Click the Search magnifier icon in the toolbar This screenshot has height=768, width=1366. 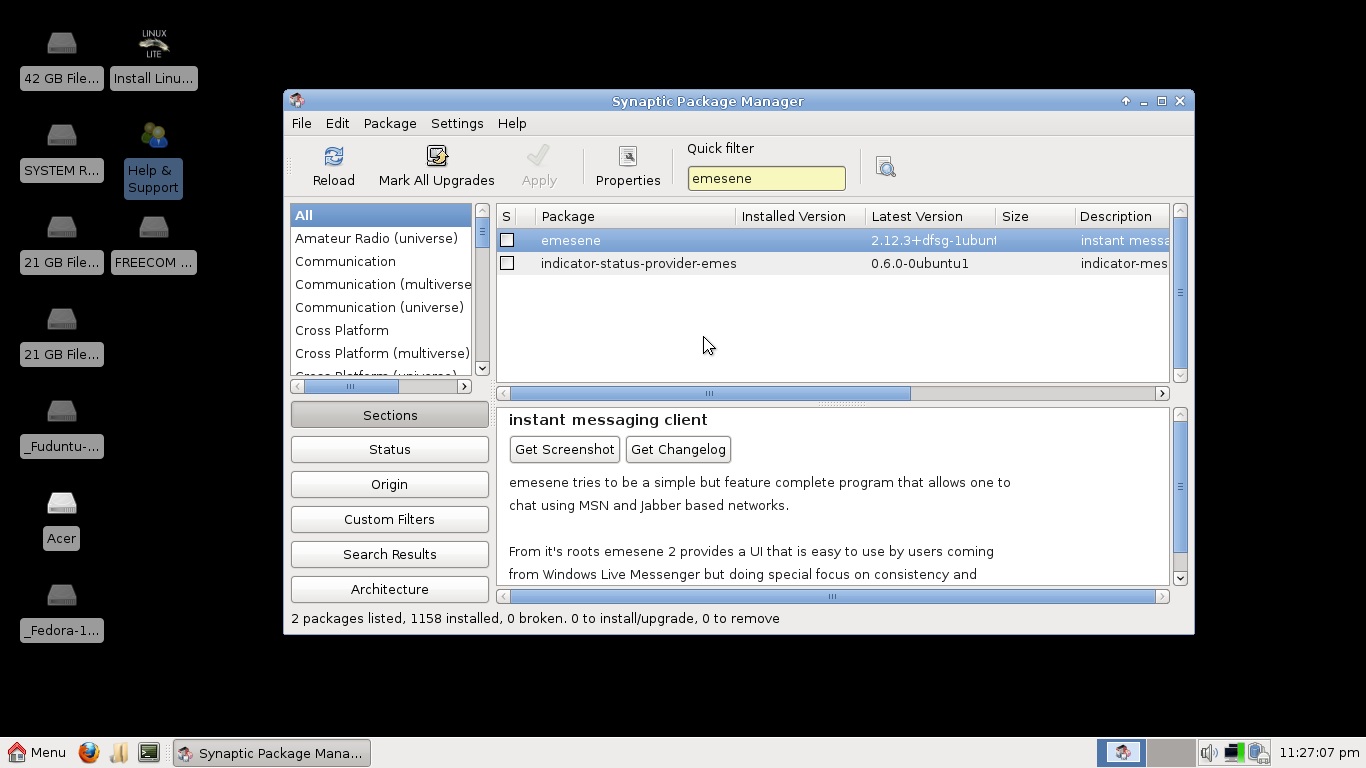tap(885, 167)
